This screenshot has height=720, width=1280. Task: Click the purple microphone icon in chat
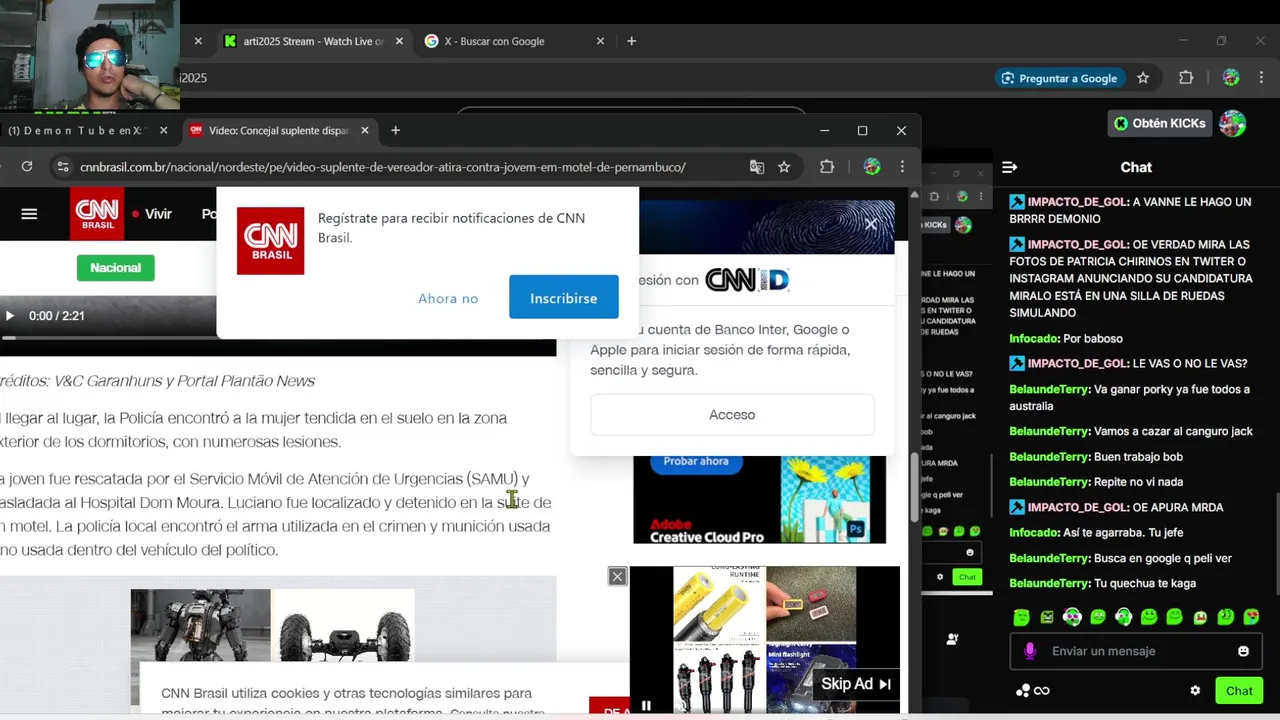click(x=1030, y=651)
